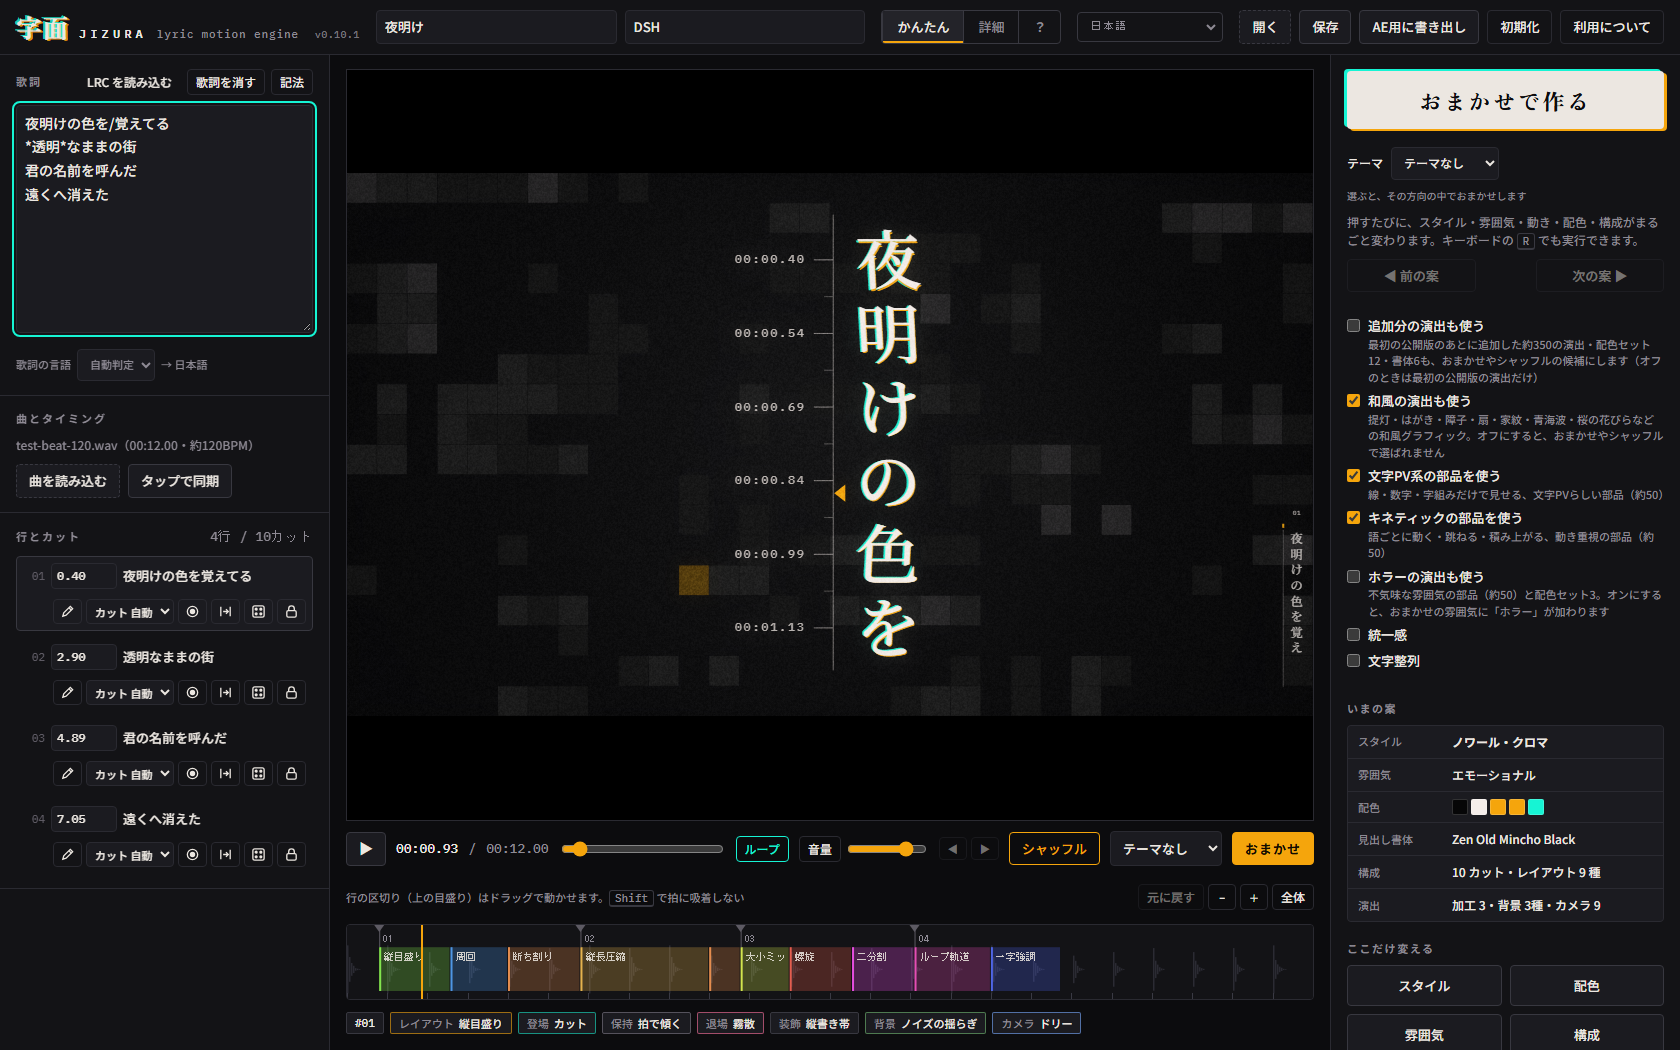This screenshot has width=1680, height=1050.
Task: Switch to the かんたん tab
Action: click(x=923, y=27)
